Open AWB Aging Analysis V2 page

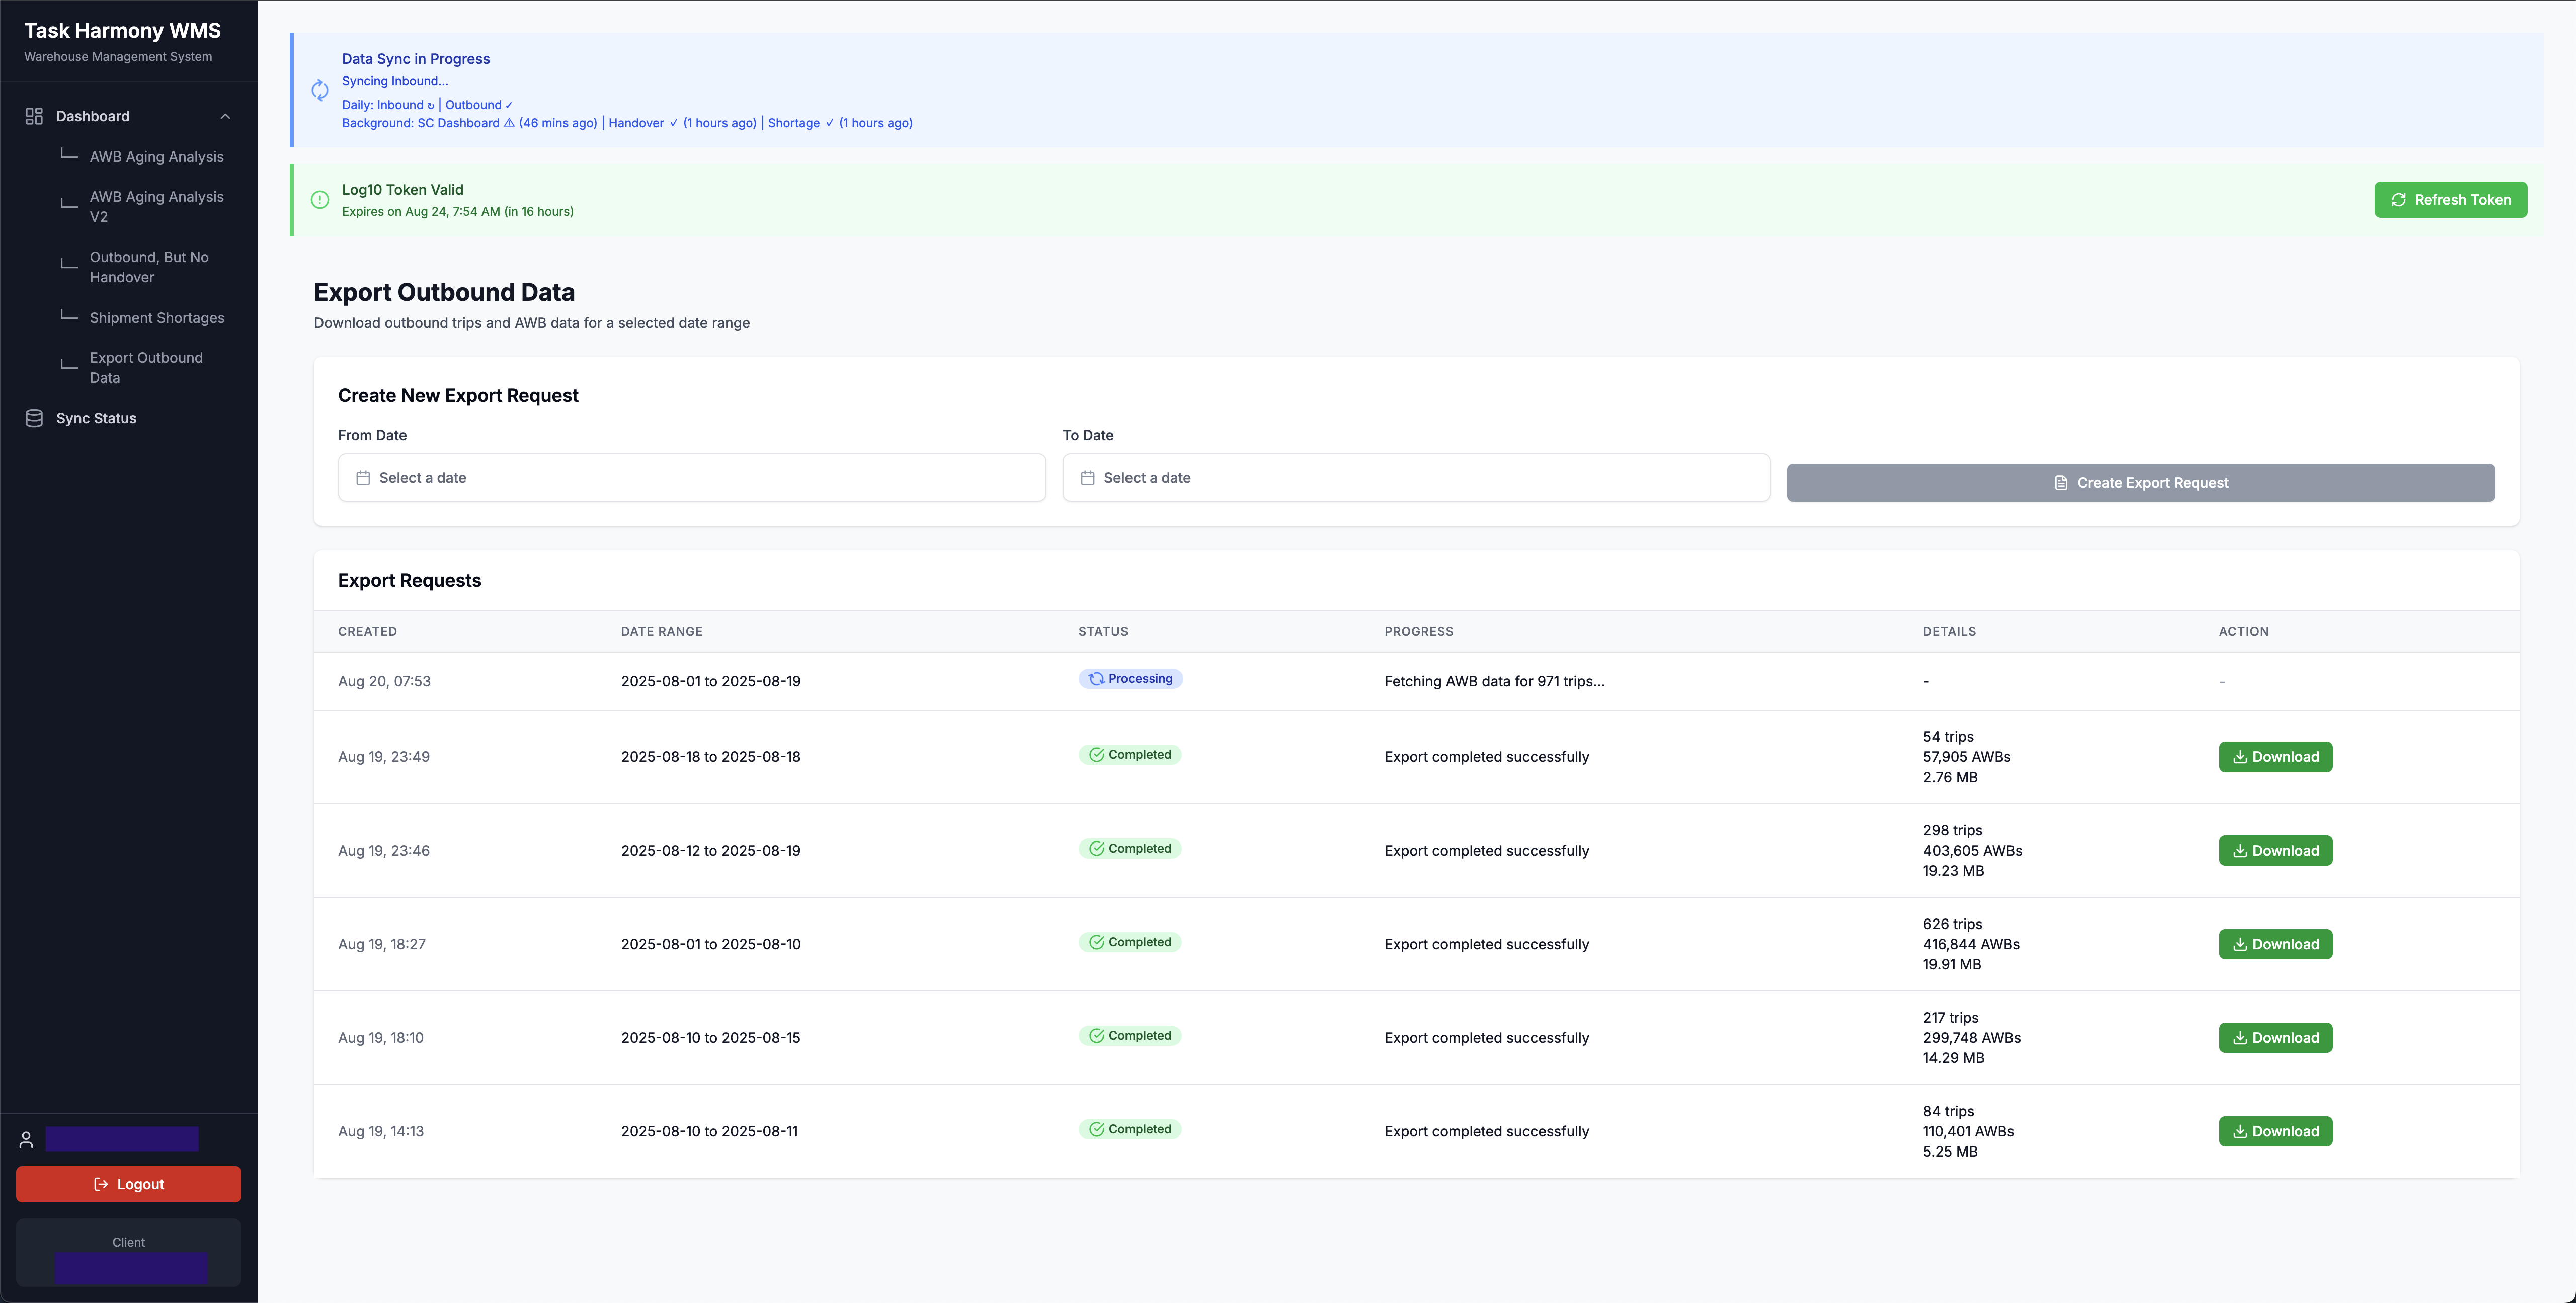pos(156,207)
